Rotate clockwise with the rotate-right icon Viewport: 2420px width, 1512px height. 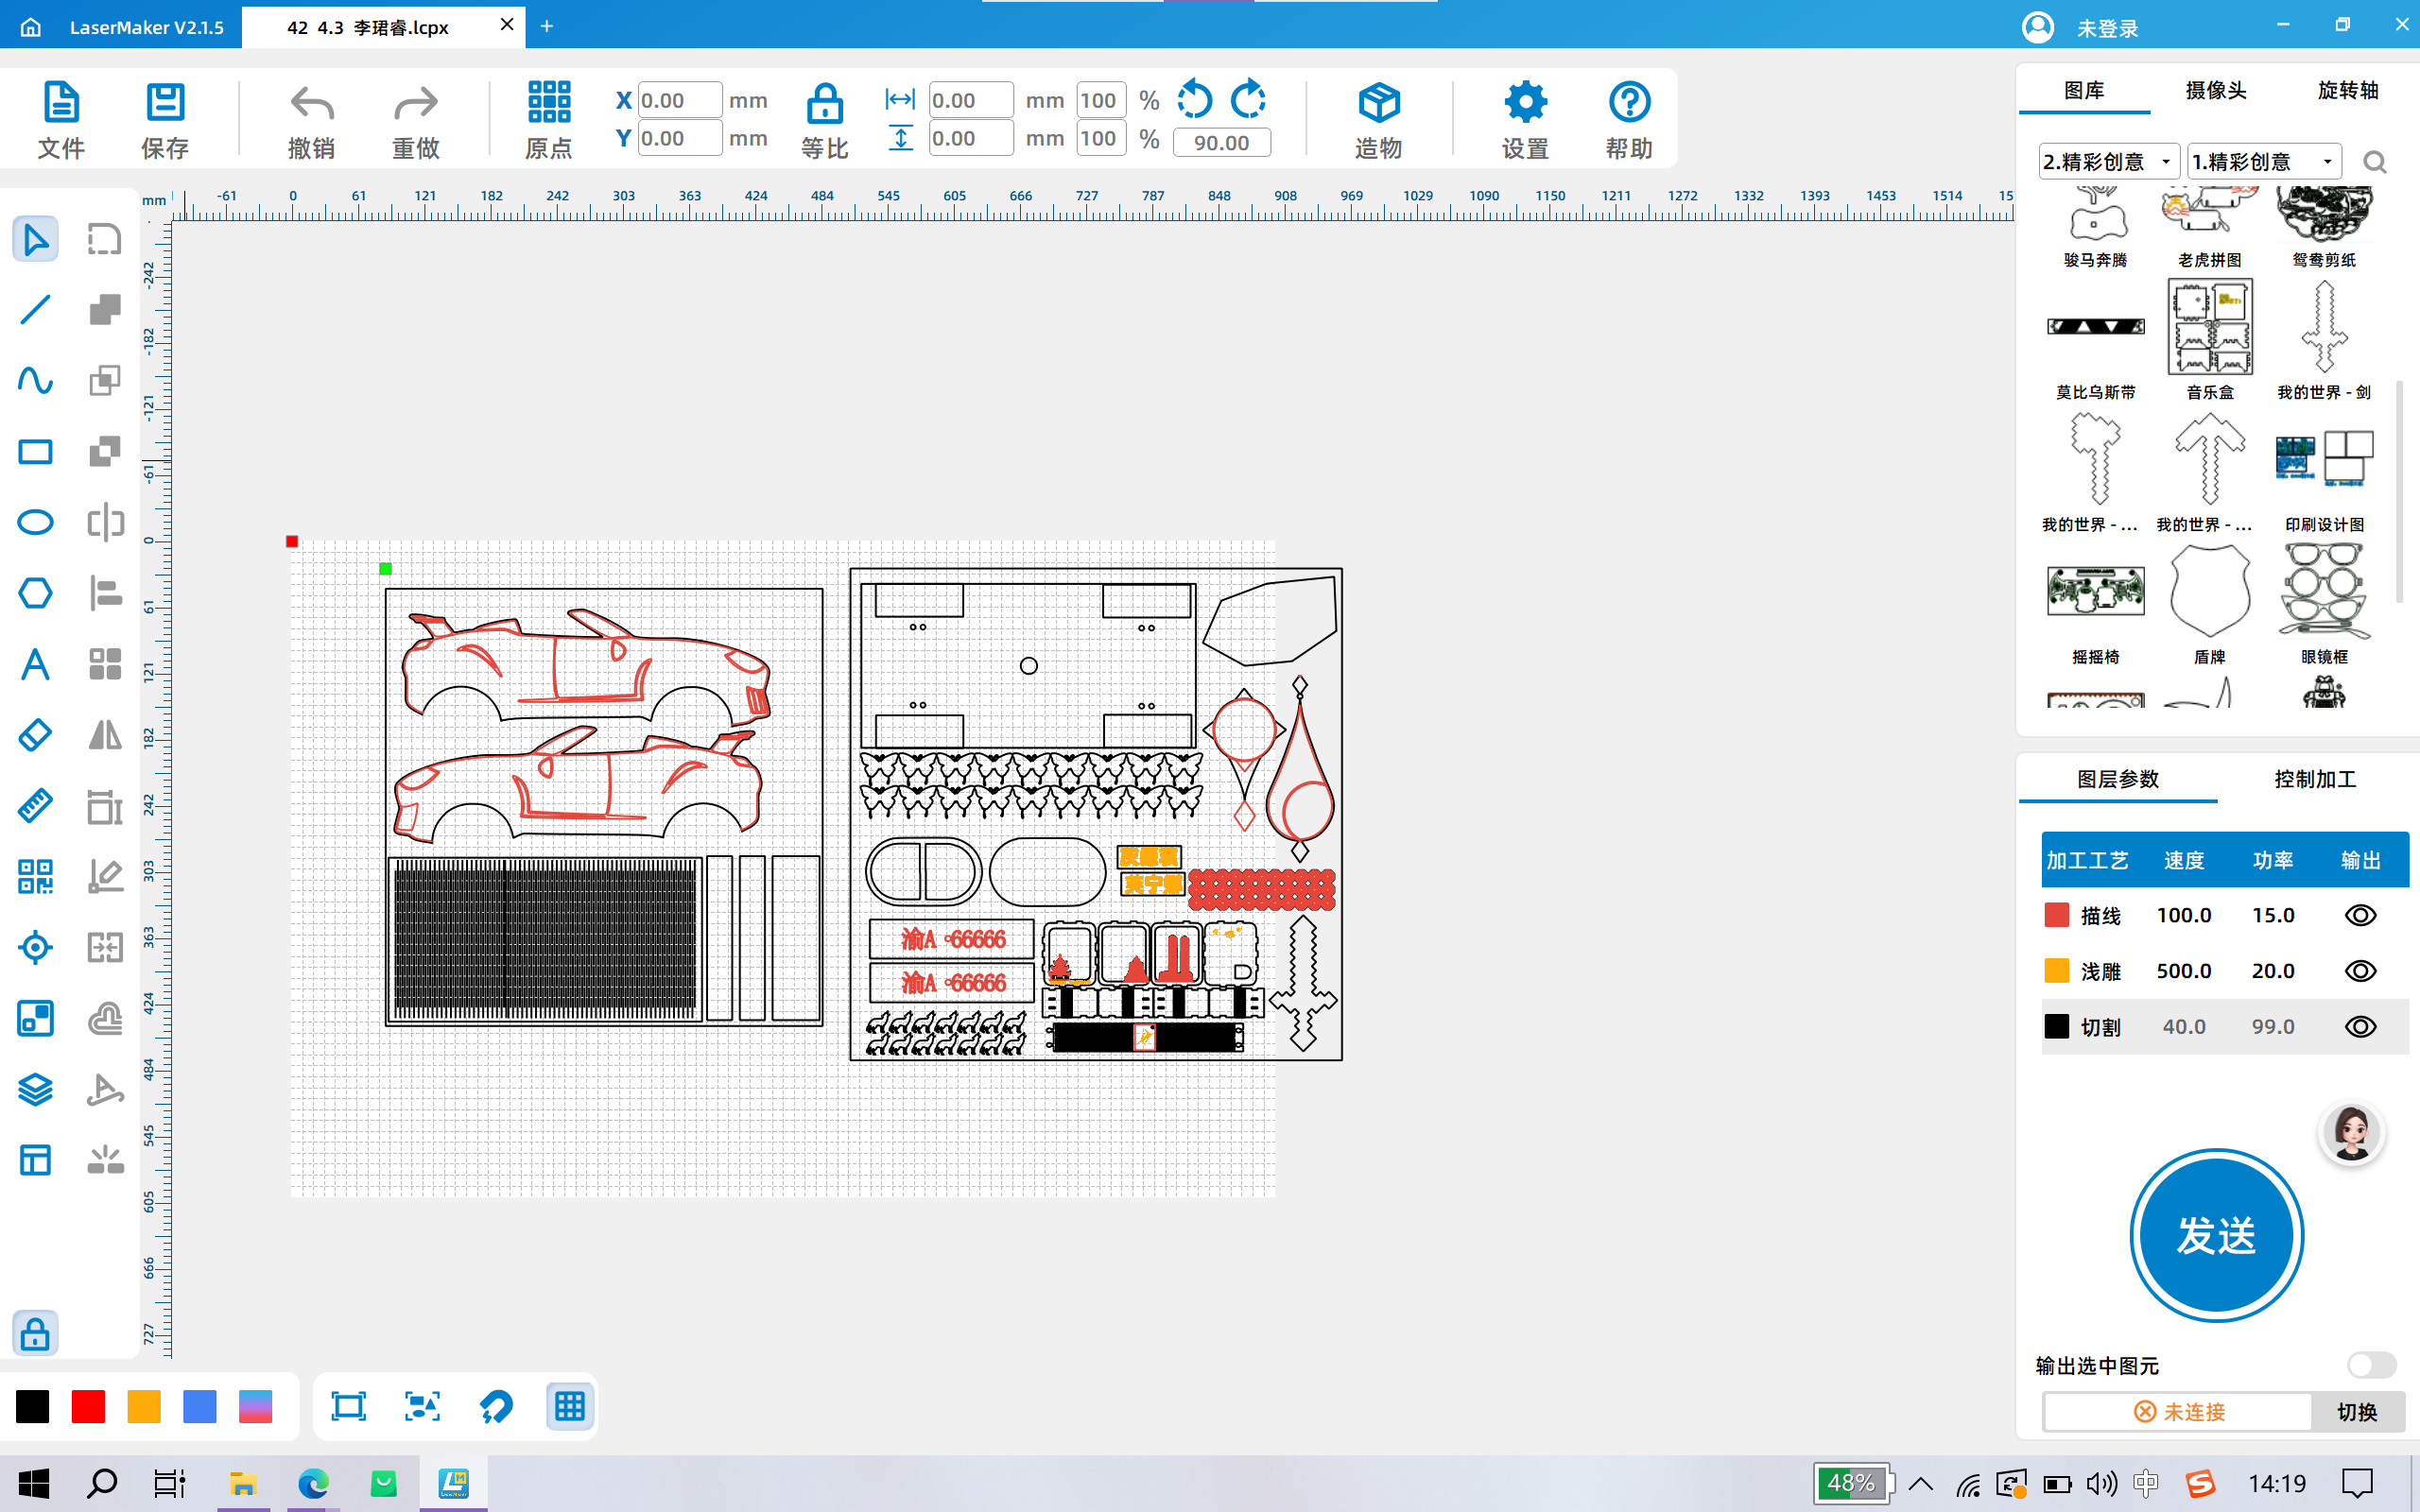point(1248,99)
